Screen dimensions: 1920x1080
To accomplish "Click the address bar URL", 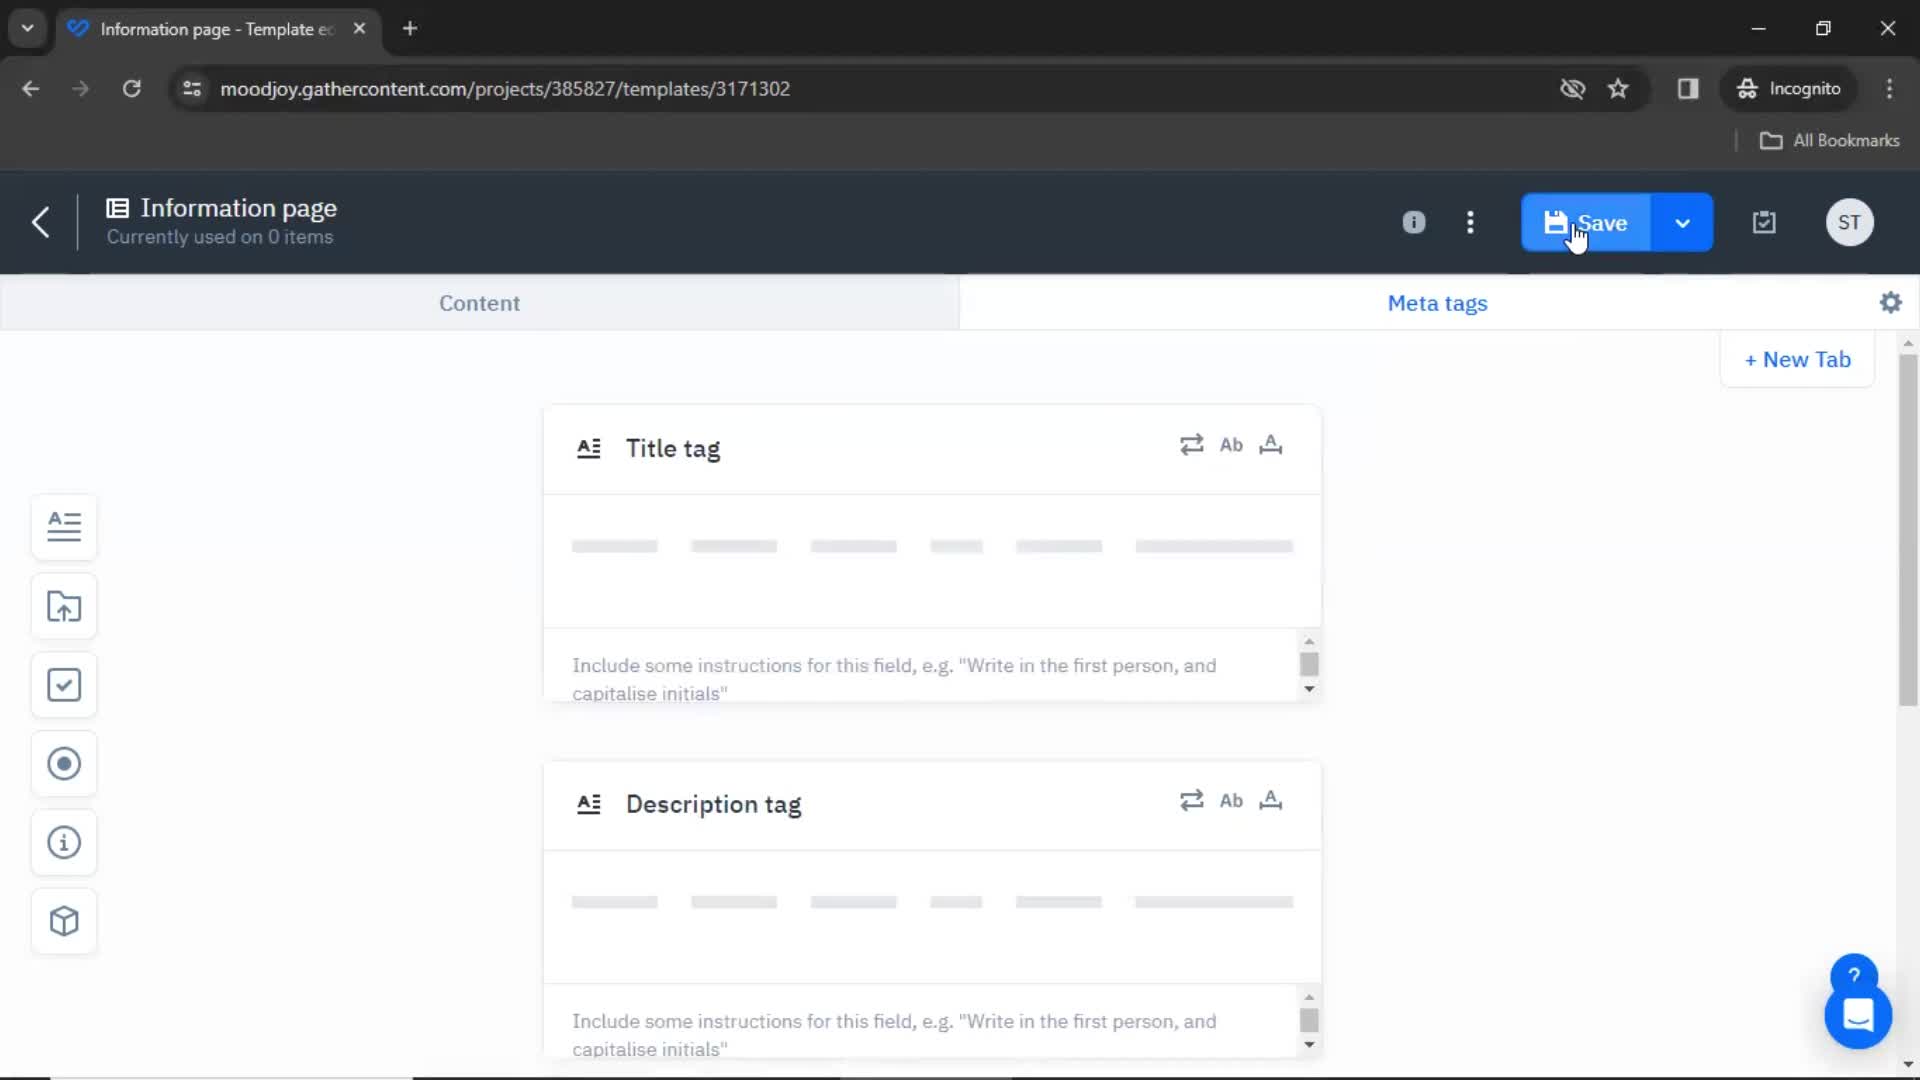I will [505, 89].
